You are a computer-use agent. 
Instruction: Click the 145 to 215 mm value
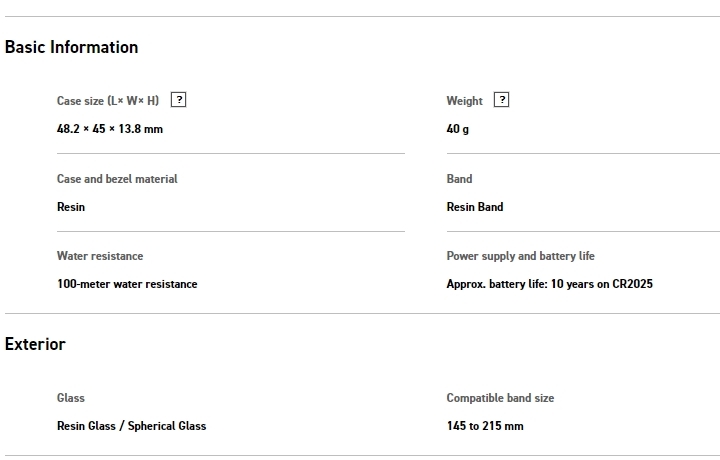[x=485, y=426]
